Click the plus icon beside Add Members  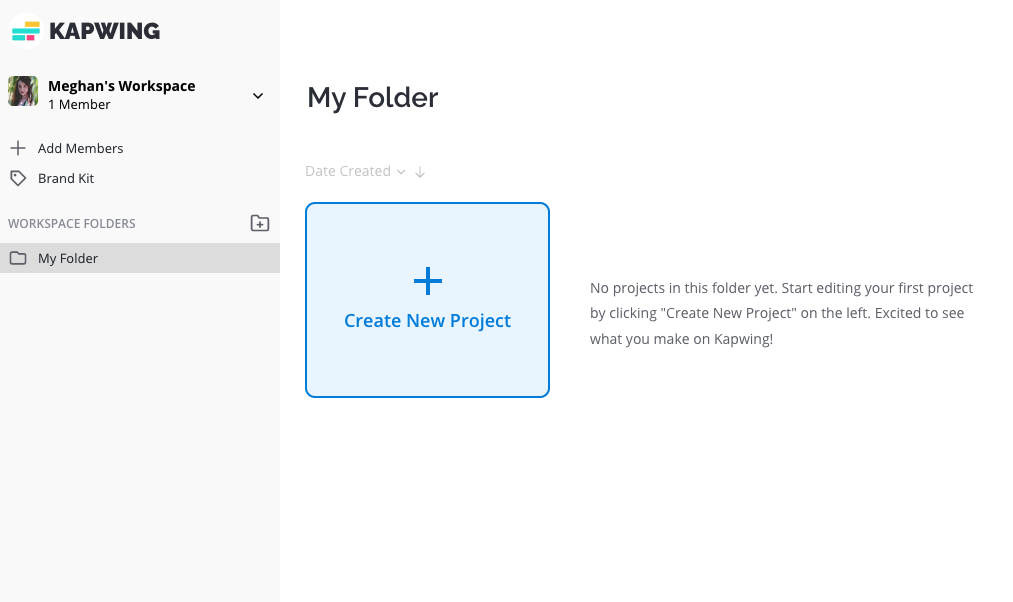[17, 148]
